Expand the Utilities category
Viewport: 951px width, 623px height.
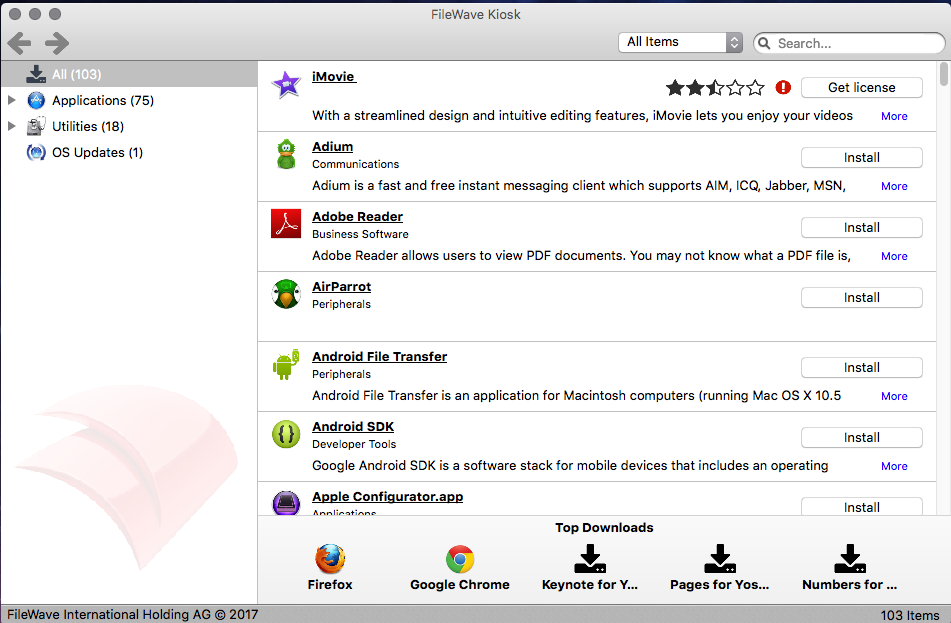12,126
